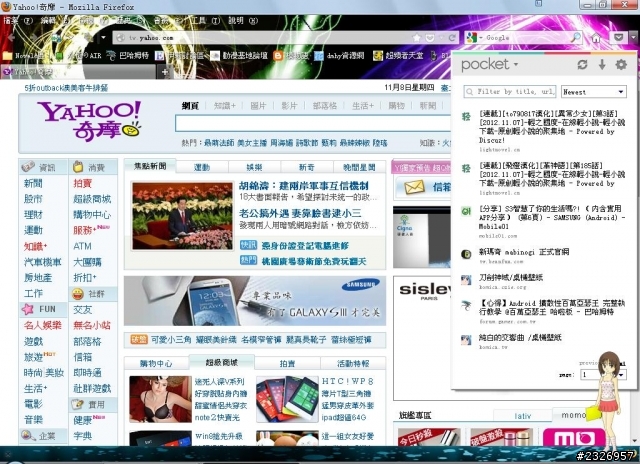Open headline 老公搞外遇 妻靠臉書逮小三
This screenshot has width=640, height=464.
[x=300, y=213]
